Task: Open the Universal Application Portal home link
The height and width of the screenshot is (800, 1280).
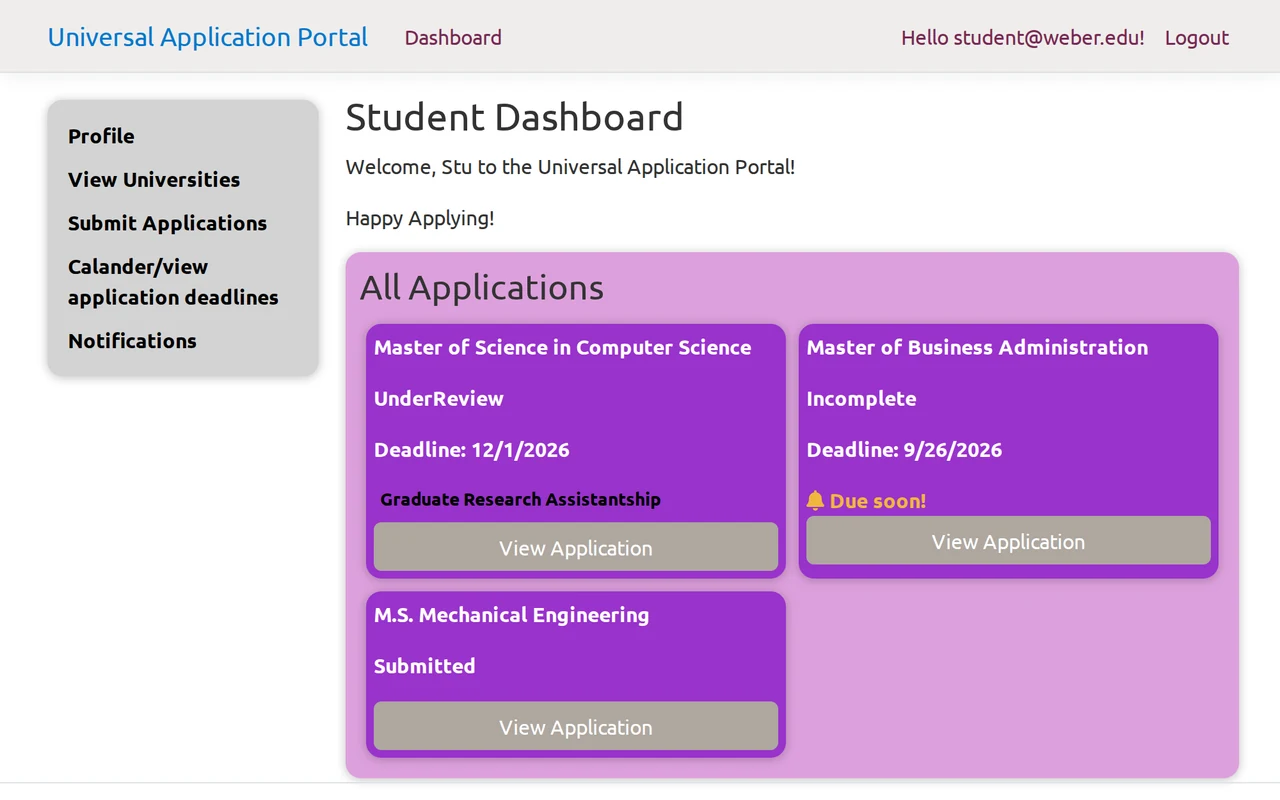Action: click(208, 37)
